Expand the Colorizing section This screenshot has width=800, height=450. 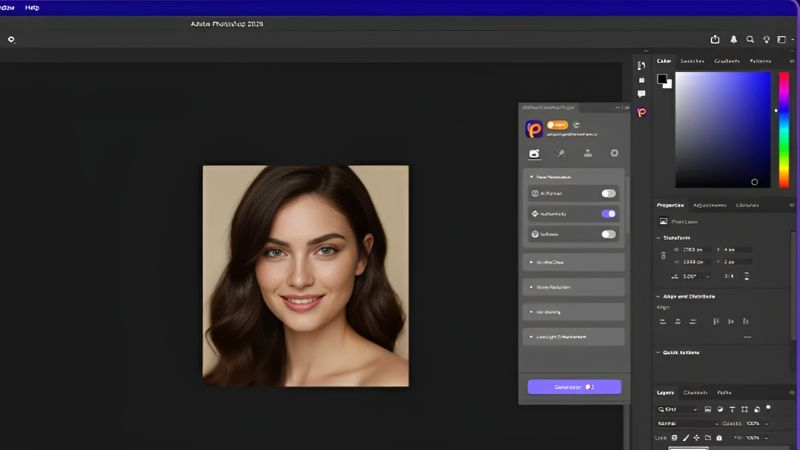point(573,312)
